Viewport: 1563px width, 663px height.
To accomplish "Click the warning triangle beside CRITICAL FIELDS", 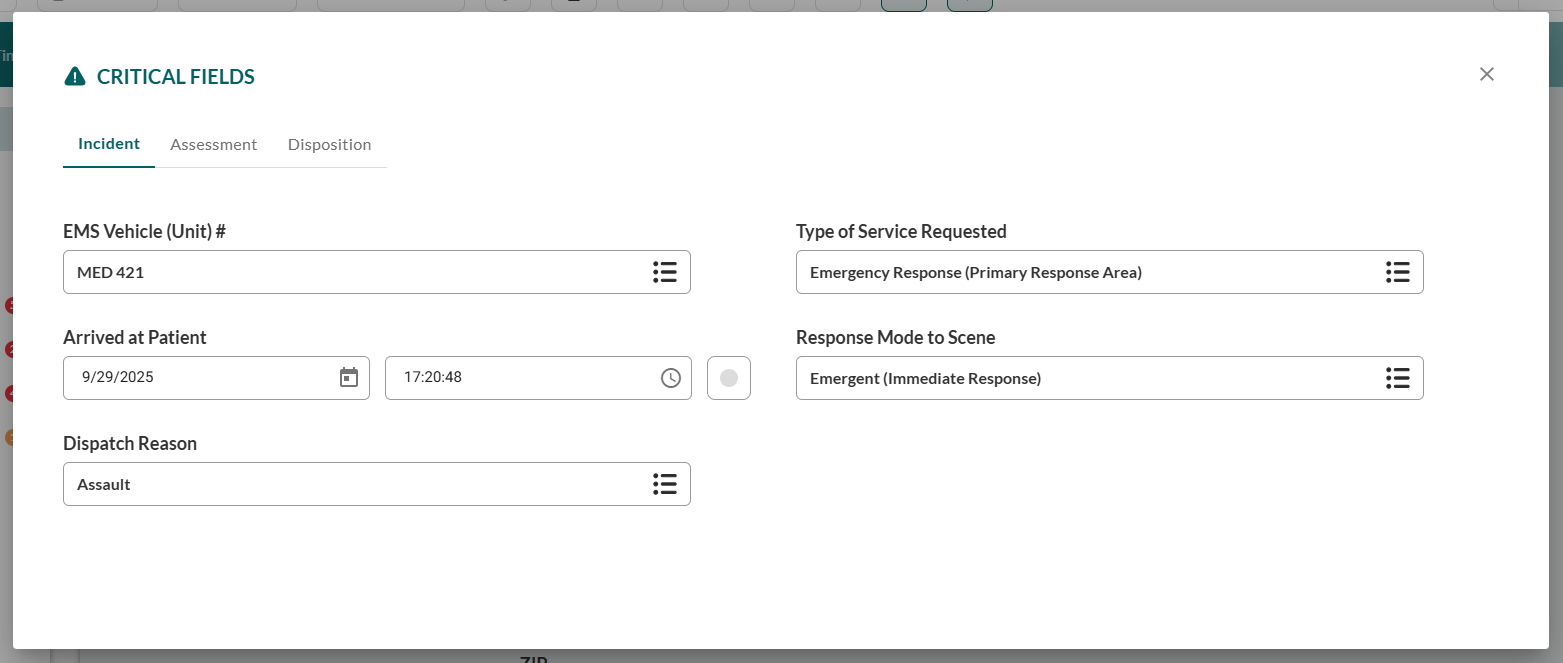I will pos(75,75).
